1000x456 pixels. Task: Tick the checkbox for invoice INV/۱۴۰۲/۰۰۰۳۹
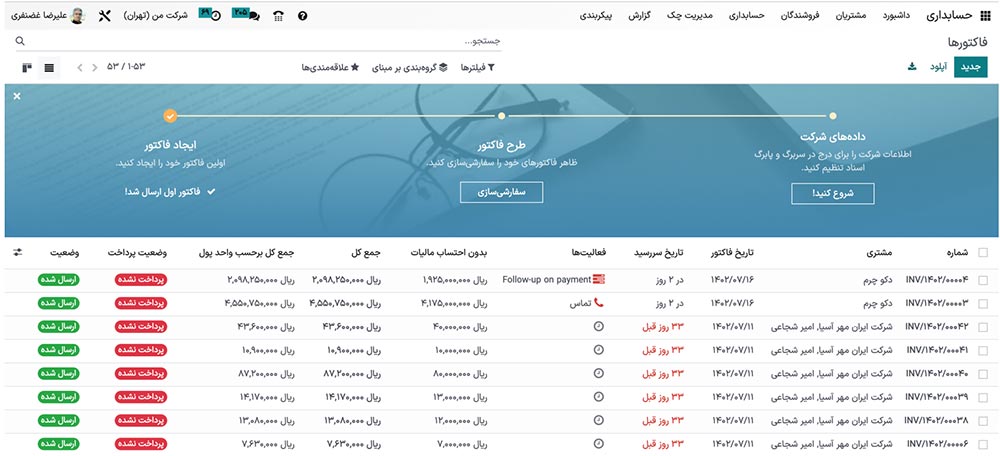coord(983,397)
